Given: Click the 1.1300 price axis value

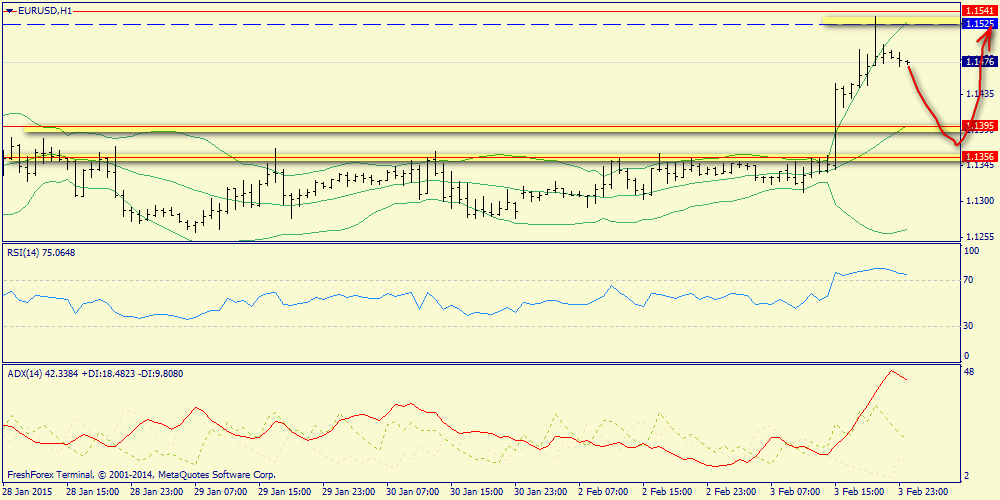Looking at the screenshot, I should coord(979,201).
